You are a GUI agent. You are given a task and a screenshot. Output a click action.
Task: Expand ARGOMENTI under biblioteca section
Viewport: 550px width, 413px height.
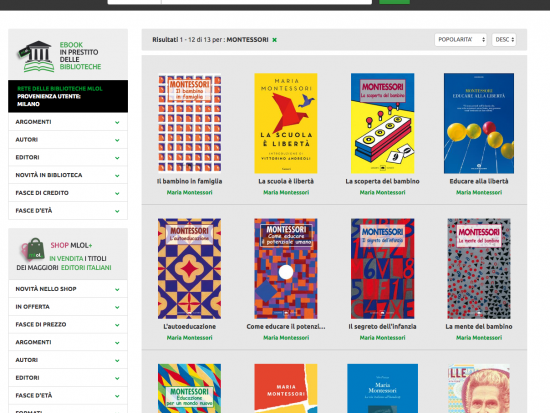(68, 122)
